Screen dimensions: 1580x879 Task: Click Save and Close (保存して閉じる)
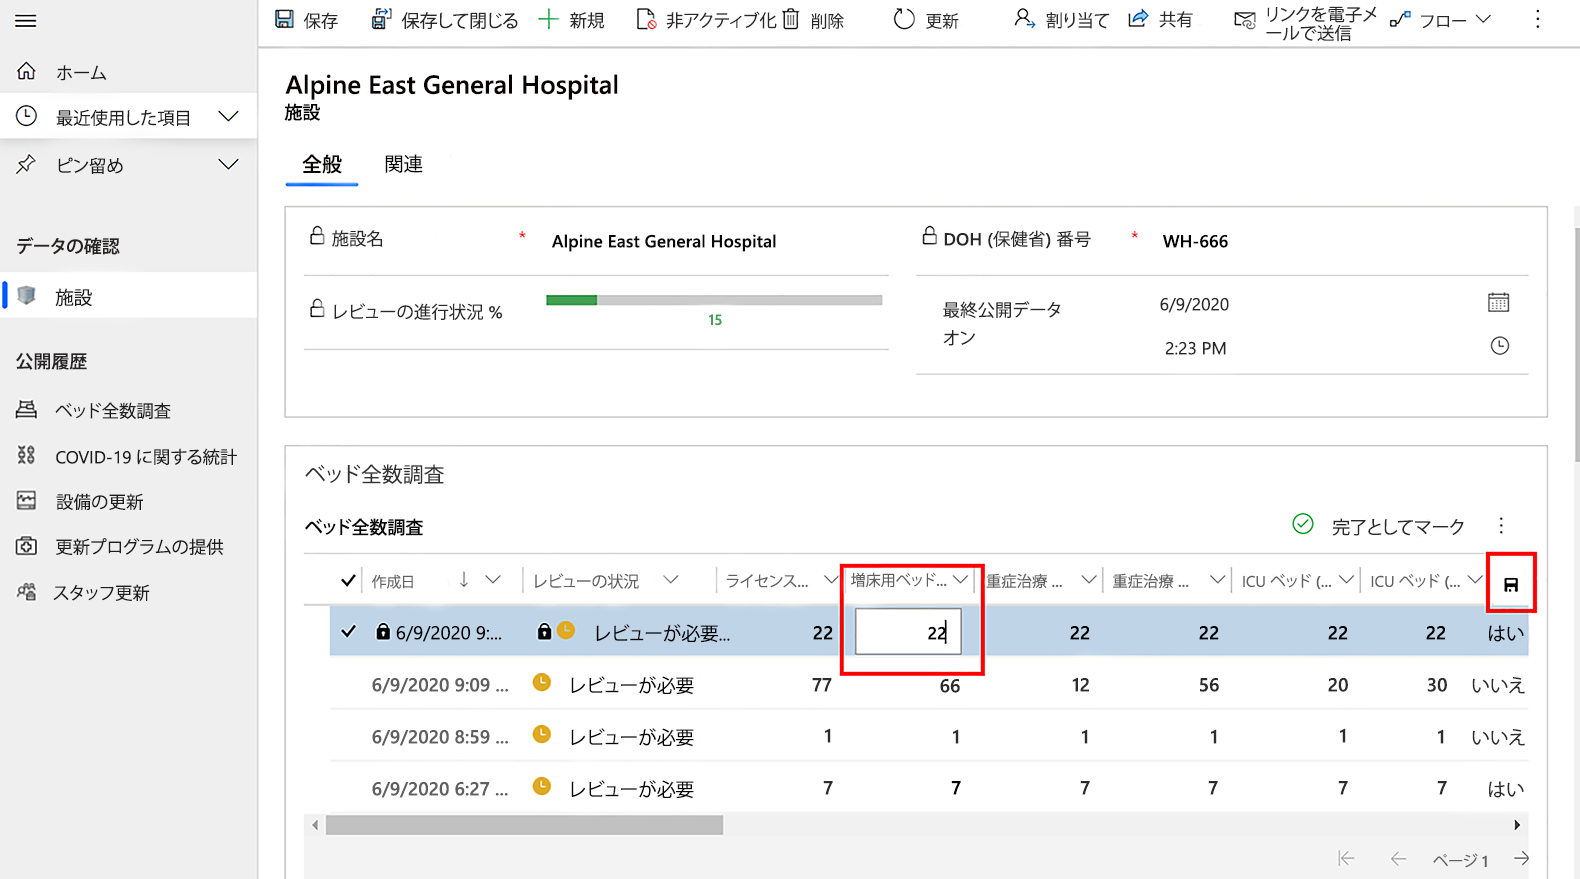coord(445,20)
